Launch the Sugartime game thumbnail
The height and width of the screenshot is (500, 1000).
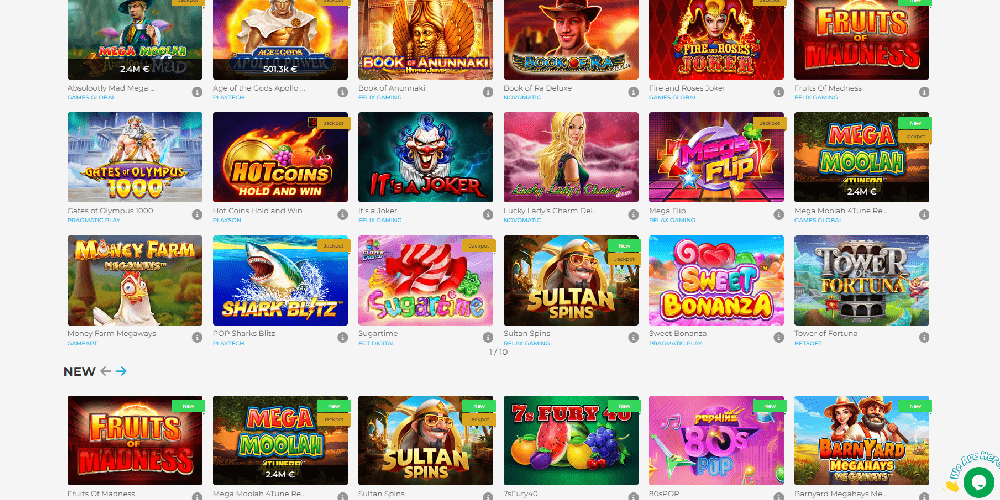pos(425,281)
